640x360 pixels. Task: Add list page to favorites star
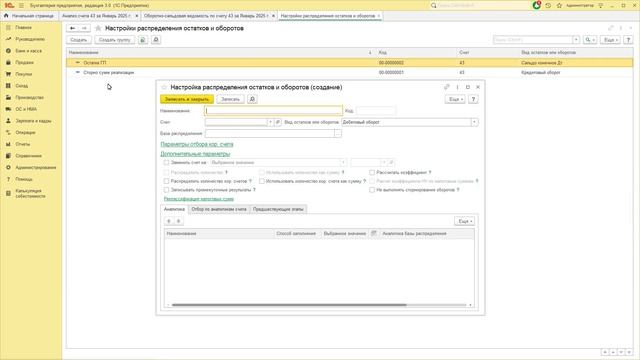coord(98,28)
